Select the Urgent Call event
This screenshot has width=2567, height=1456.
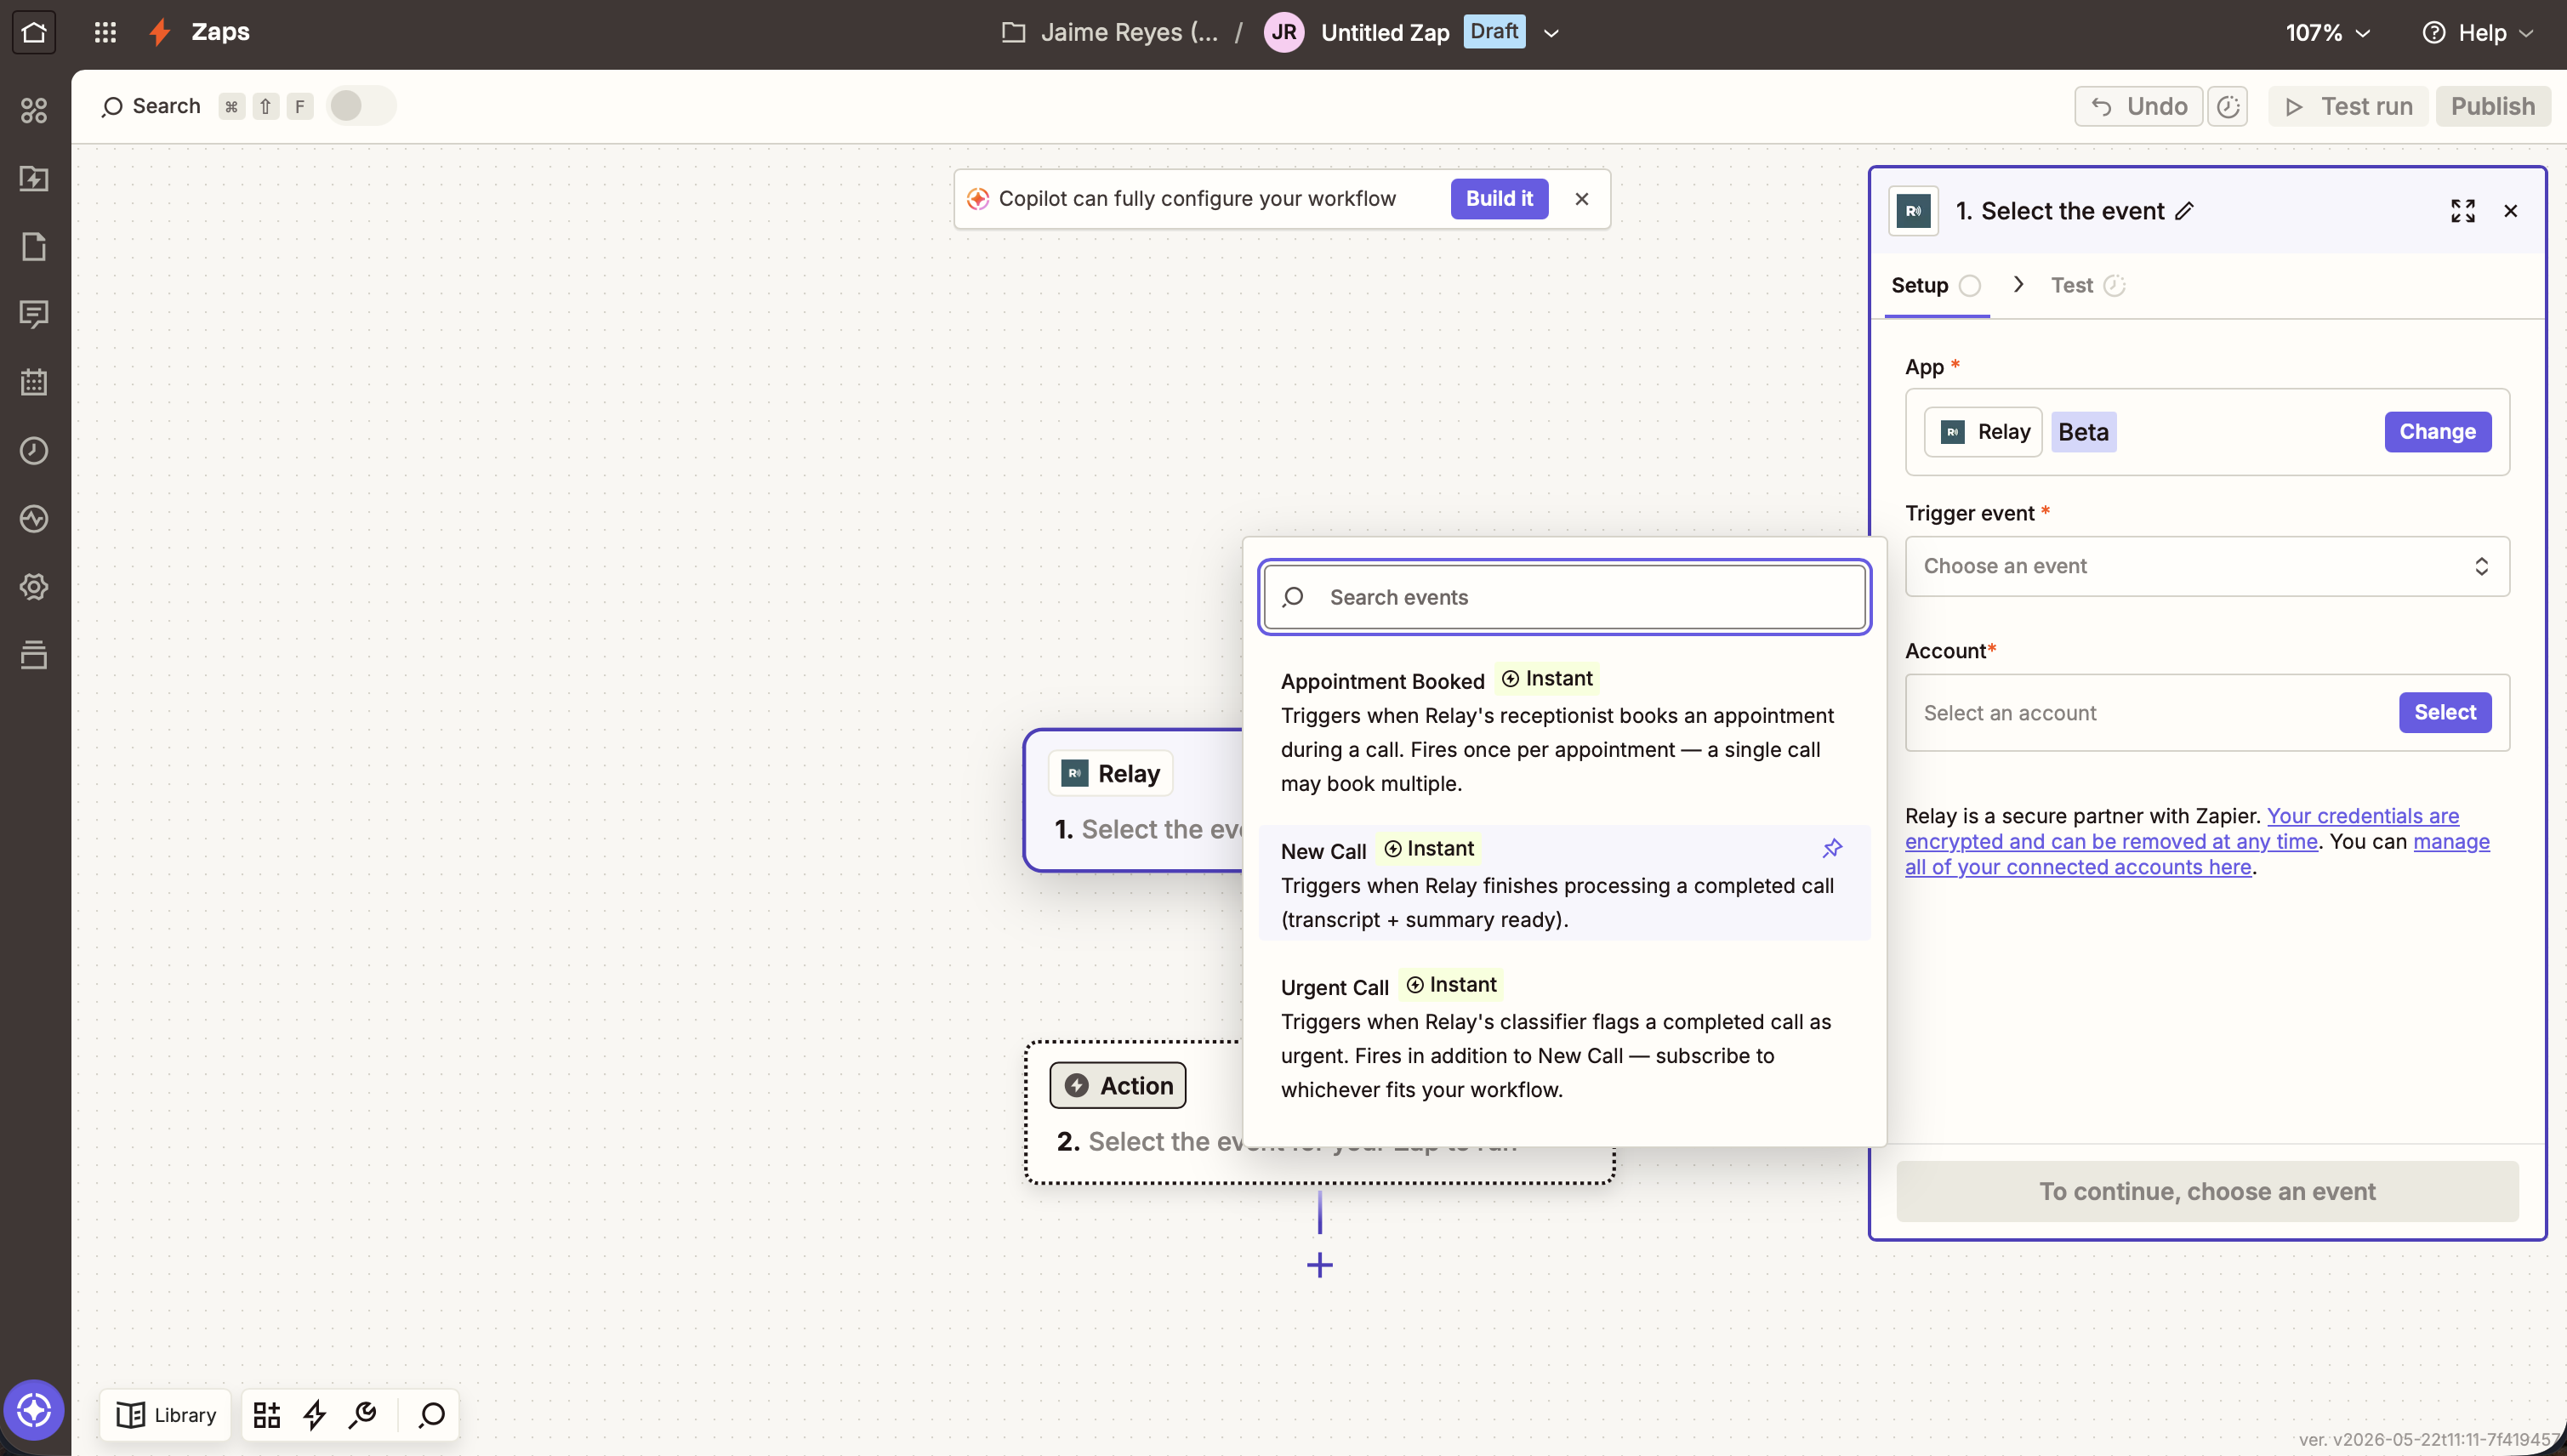click(x=1564, y=1037)
